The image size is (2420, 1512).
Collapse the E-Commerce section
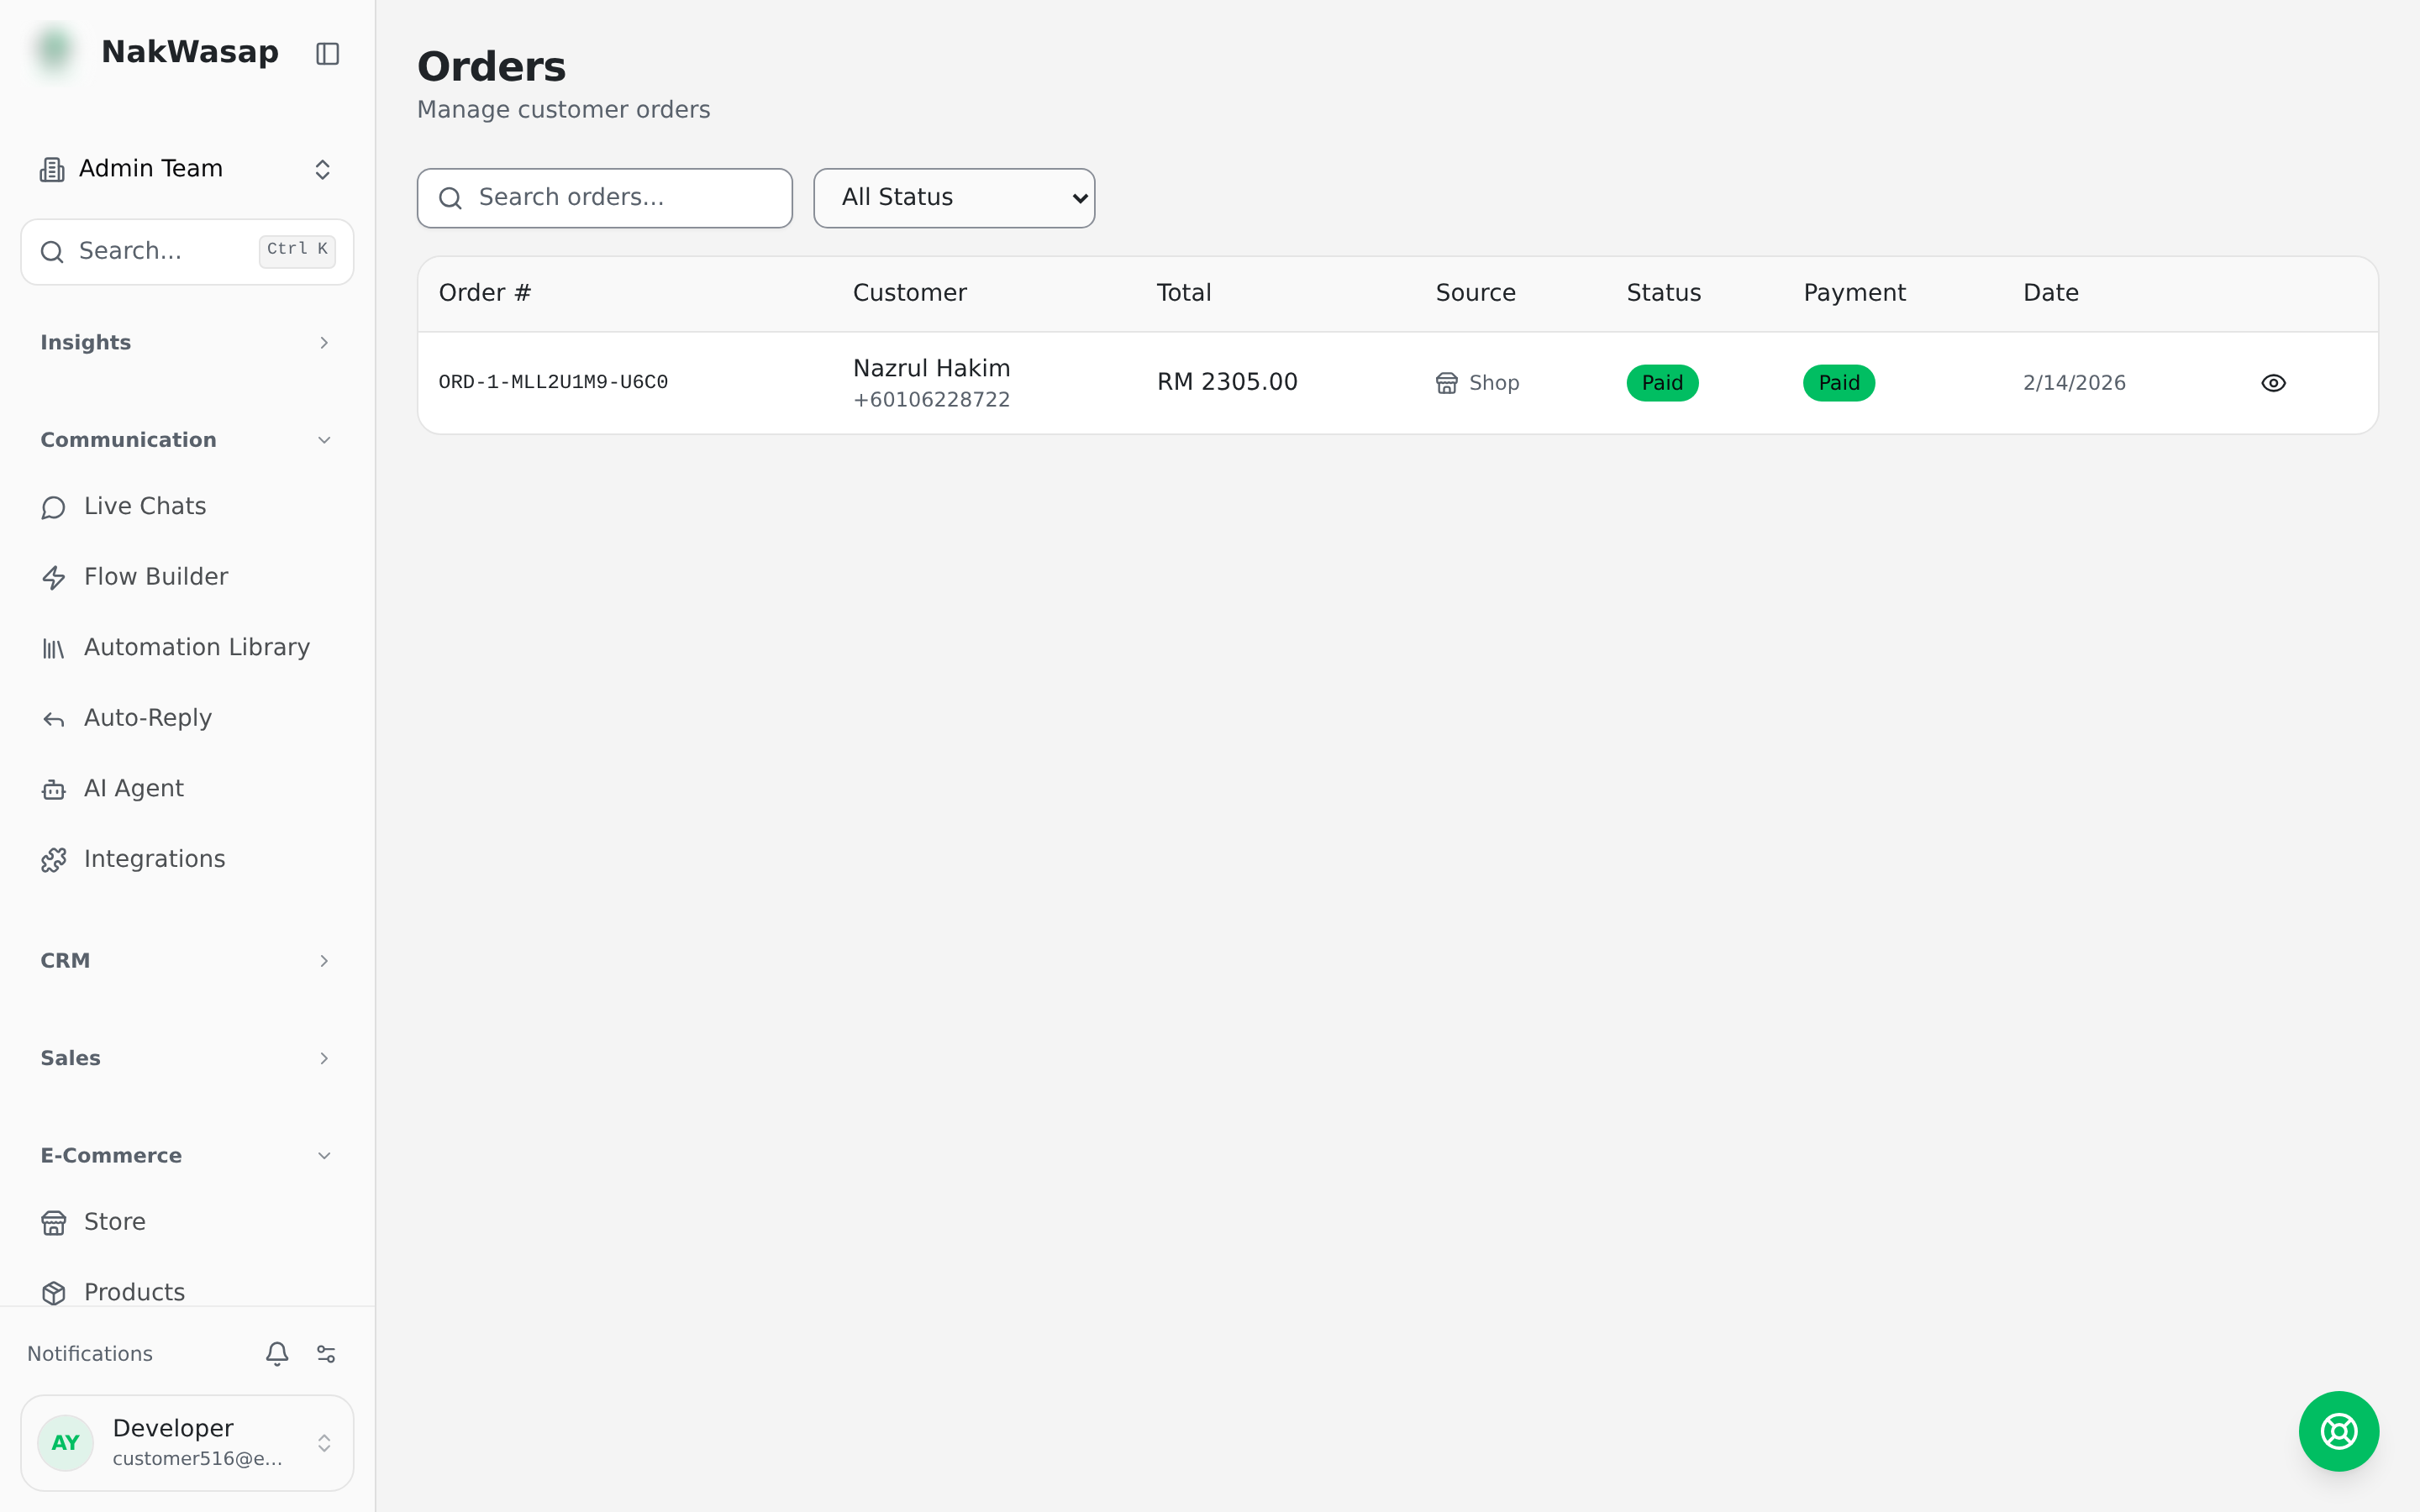[187, 1156]
